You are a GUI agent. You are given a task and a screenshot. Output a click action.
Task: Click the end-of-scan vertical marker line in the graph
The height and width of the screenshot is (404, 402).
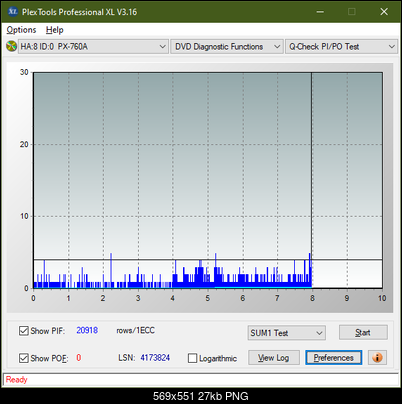(312, 180)
